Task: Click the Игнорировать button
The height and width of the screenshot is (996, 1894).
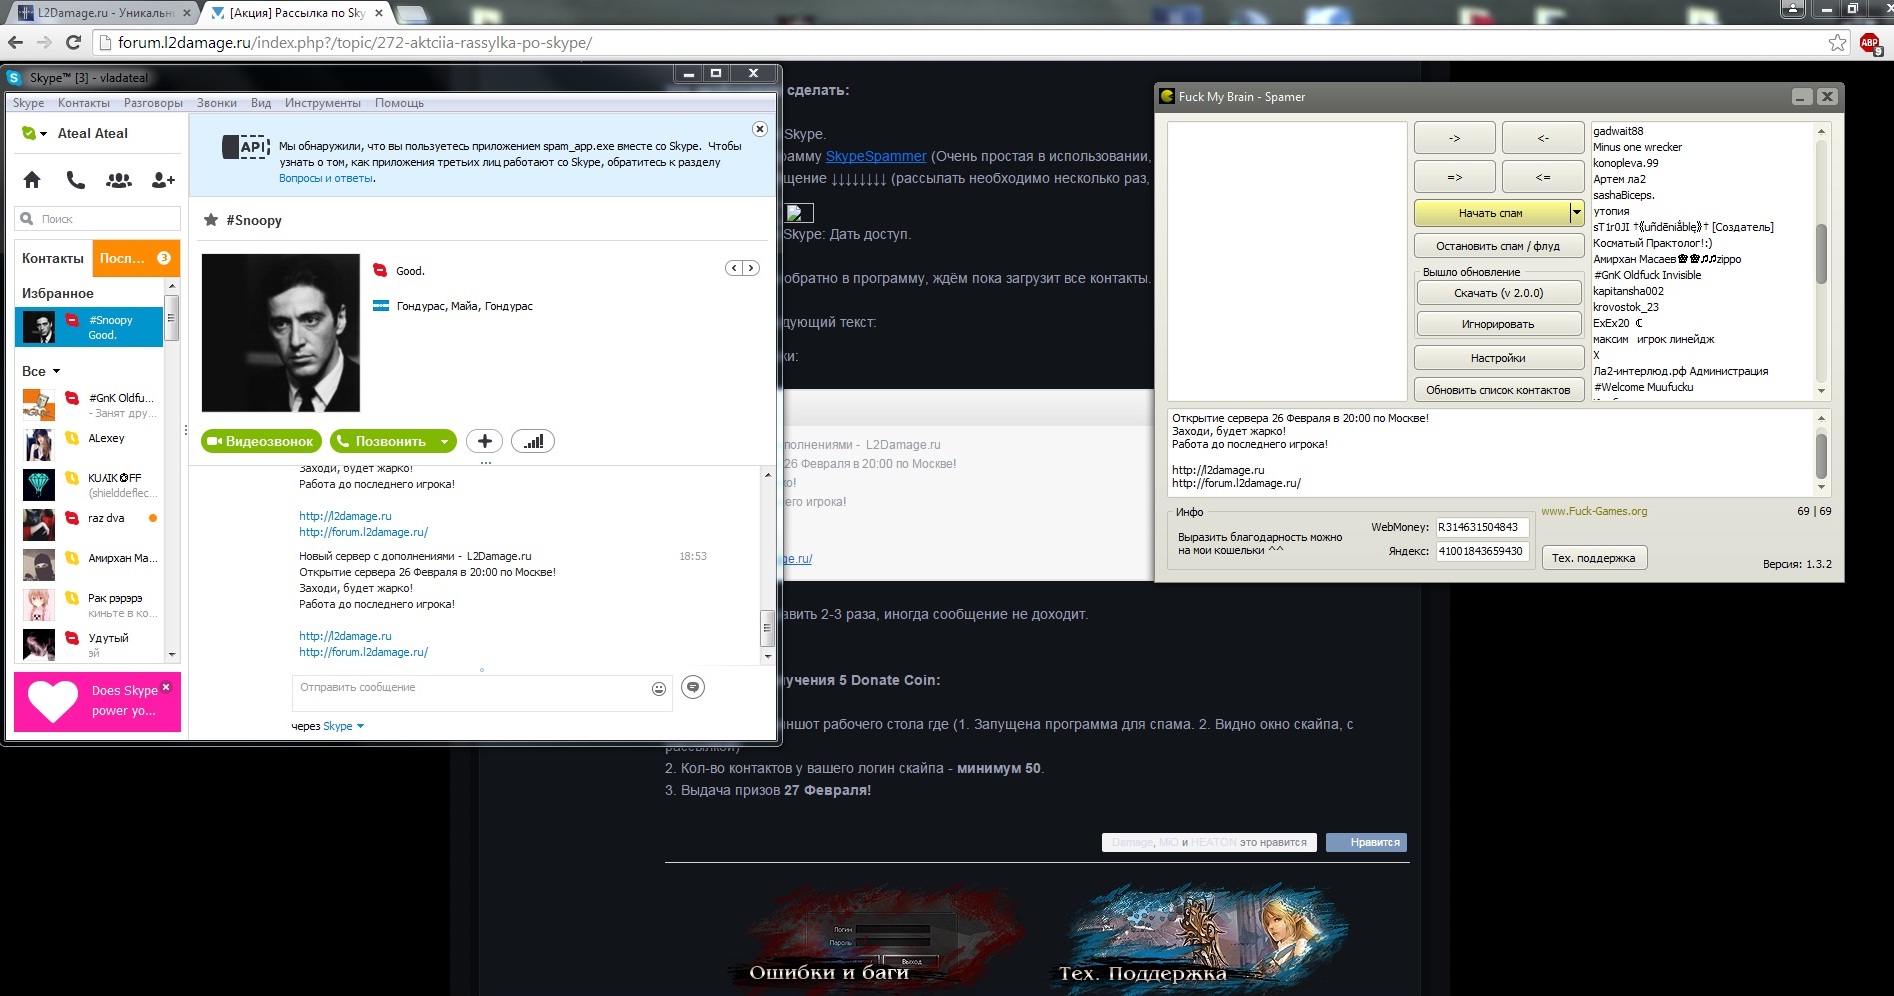Action: 1498,324
